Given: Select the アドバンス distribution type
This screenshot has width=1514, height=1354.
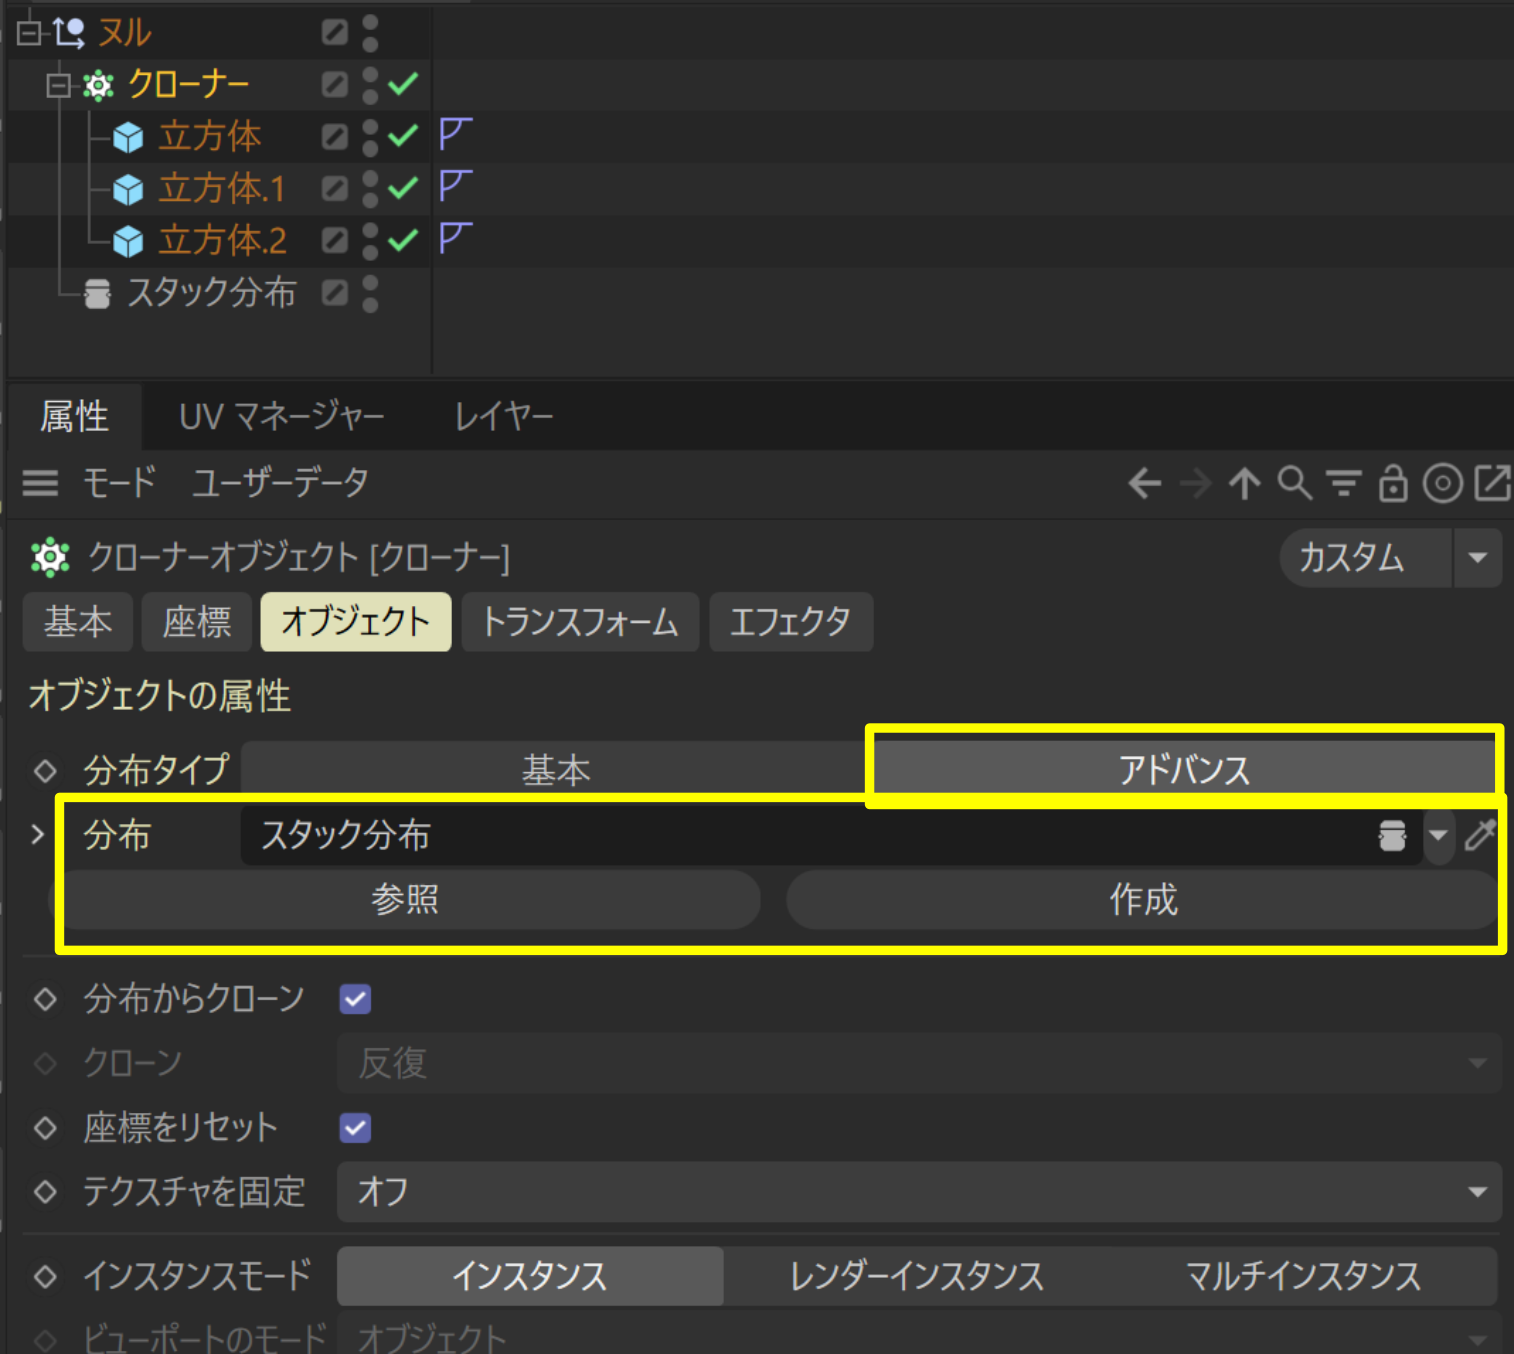Looking at the screenshot, I should click(x=1185, y=768).
